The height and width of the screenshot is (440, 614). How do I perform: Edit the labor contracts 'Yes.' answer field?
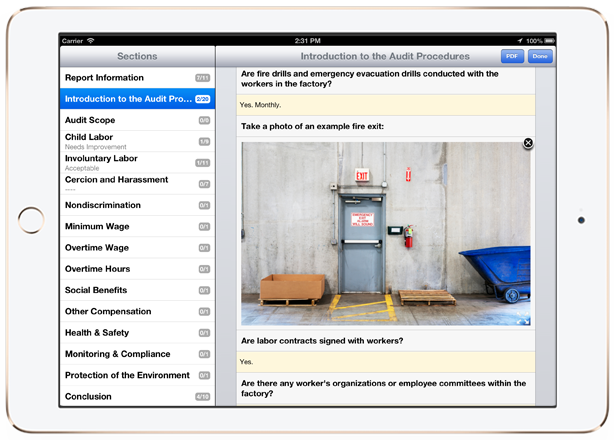[x=385, y=362]
